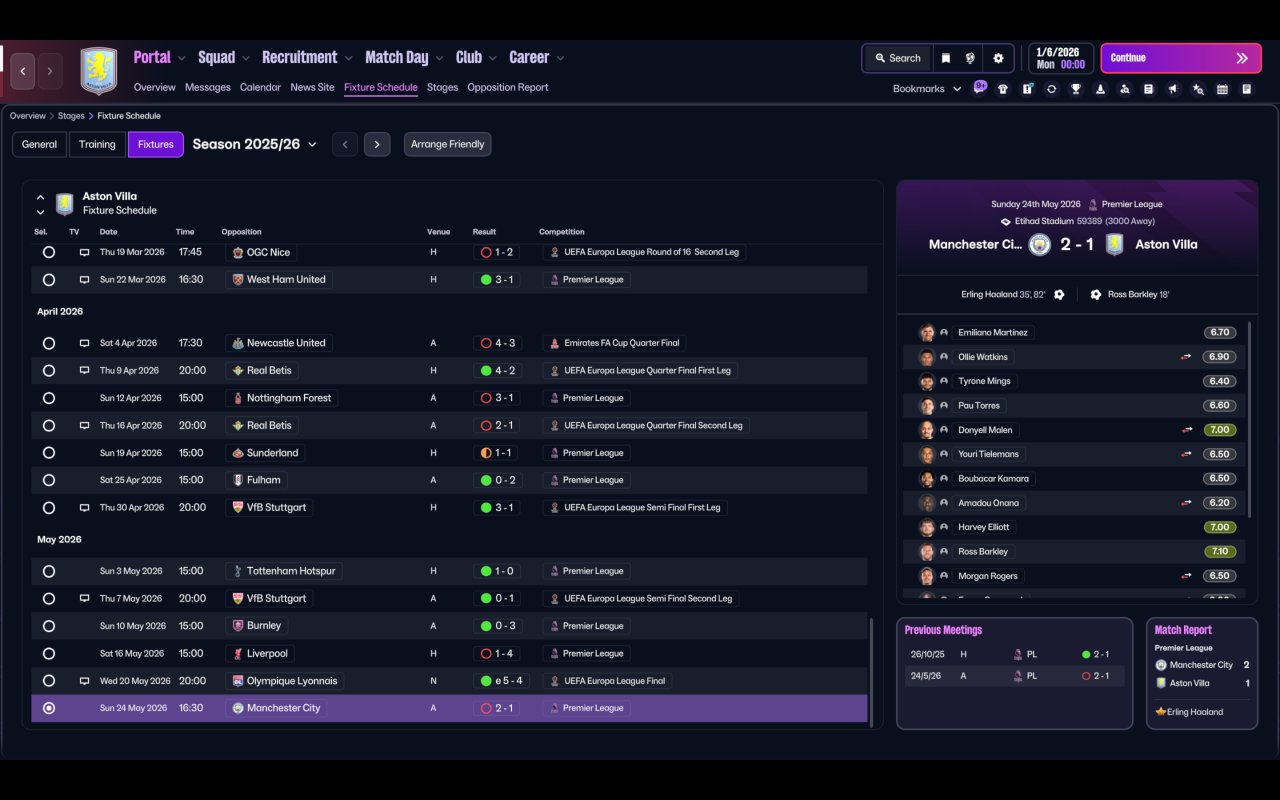Select the Liverpool fixture radio button
Image resolution: width=1280 pixels, height=800 pixels.
48,654
